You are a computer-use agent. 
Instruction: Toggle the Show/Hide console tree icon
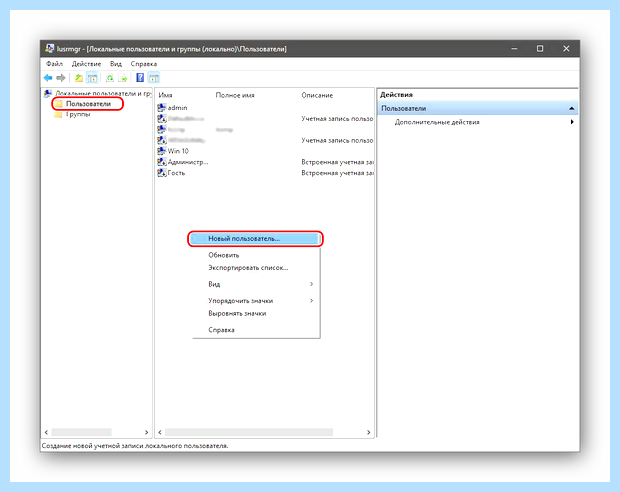(x=92, y=78)
